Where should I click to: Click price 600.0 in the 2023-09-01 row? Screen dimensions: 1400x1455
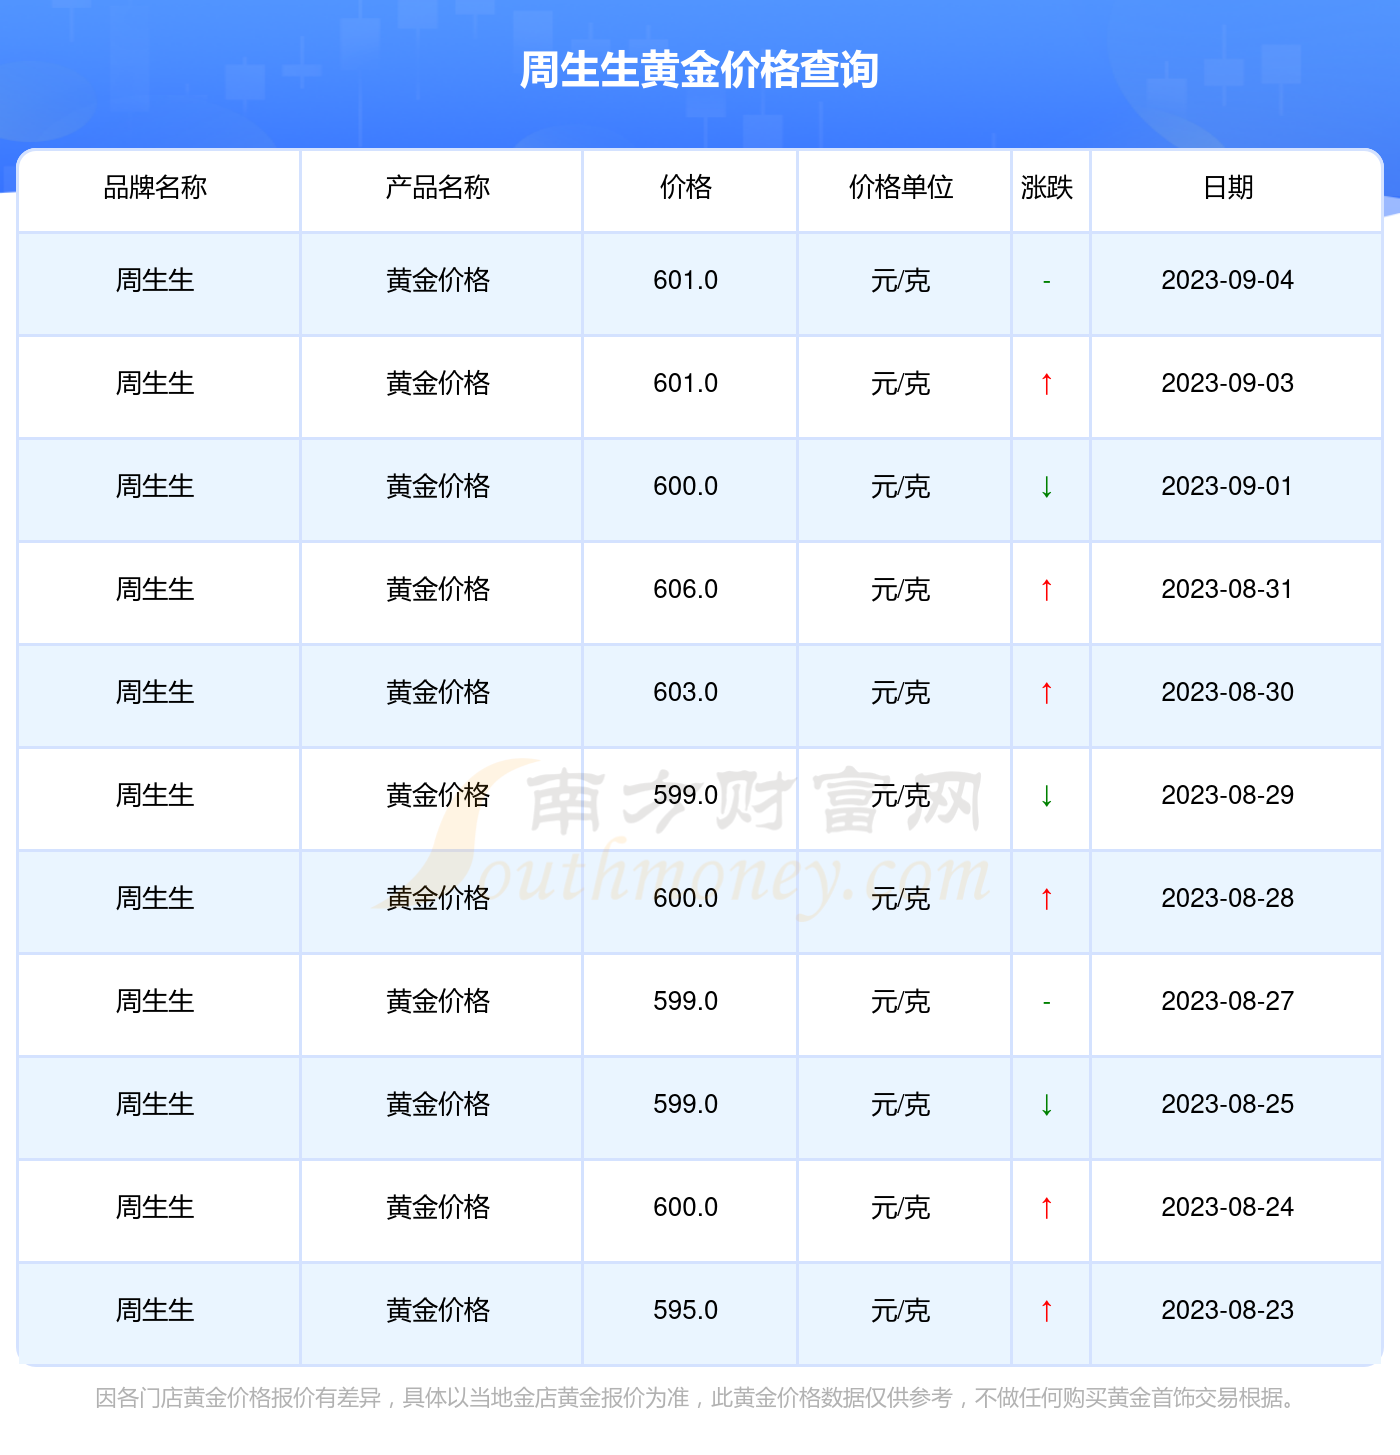point(686,487)
